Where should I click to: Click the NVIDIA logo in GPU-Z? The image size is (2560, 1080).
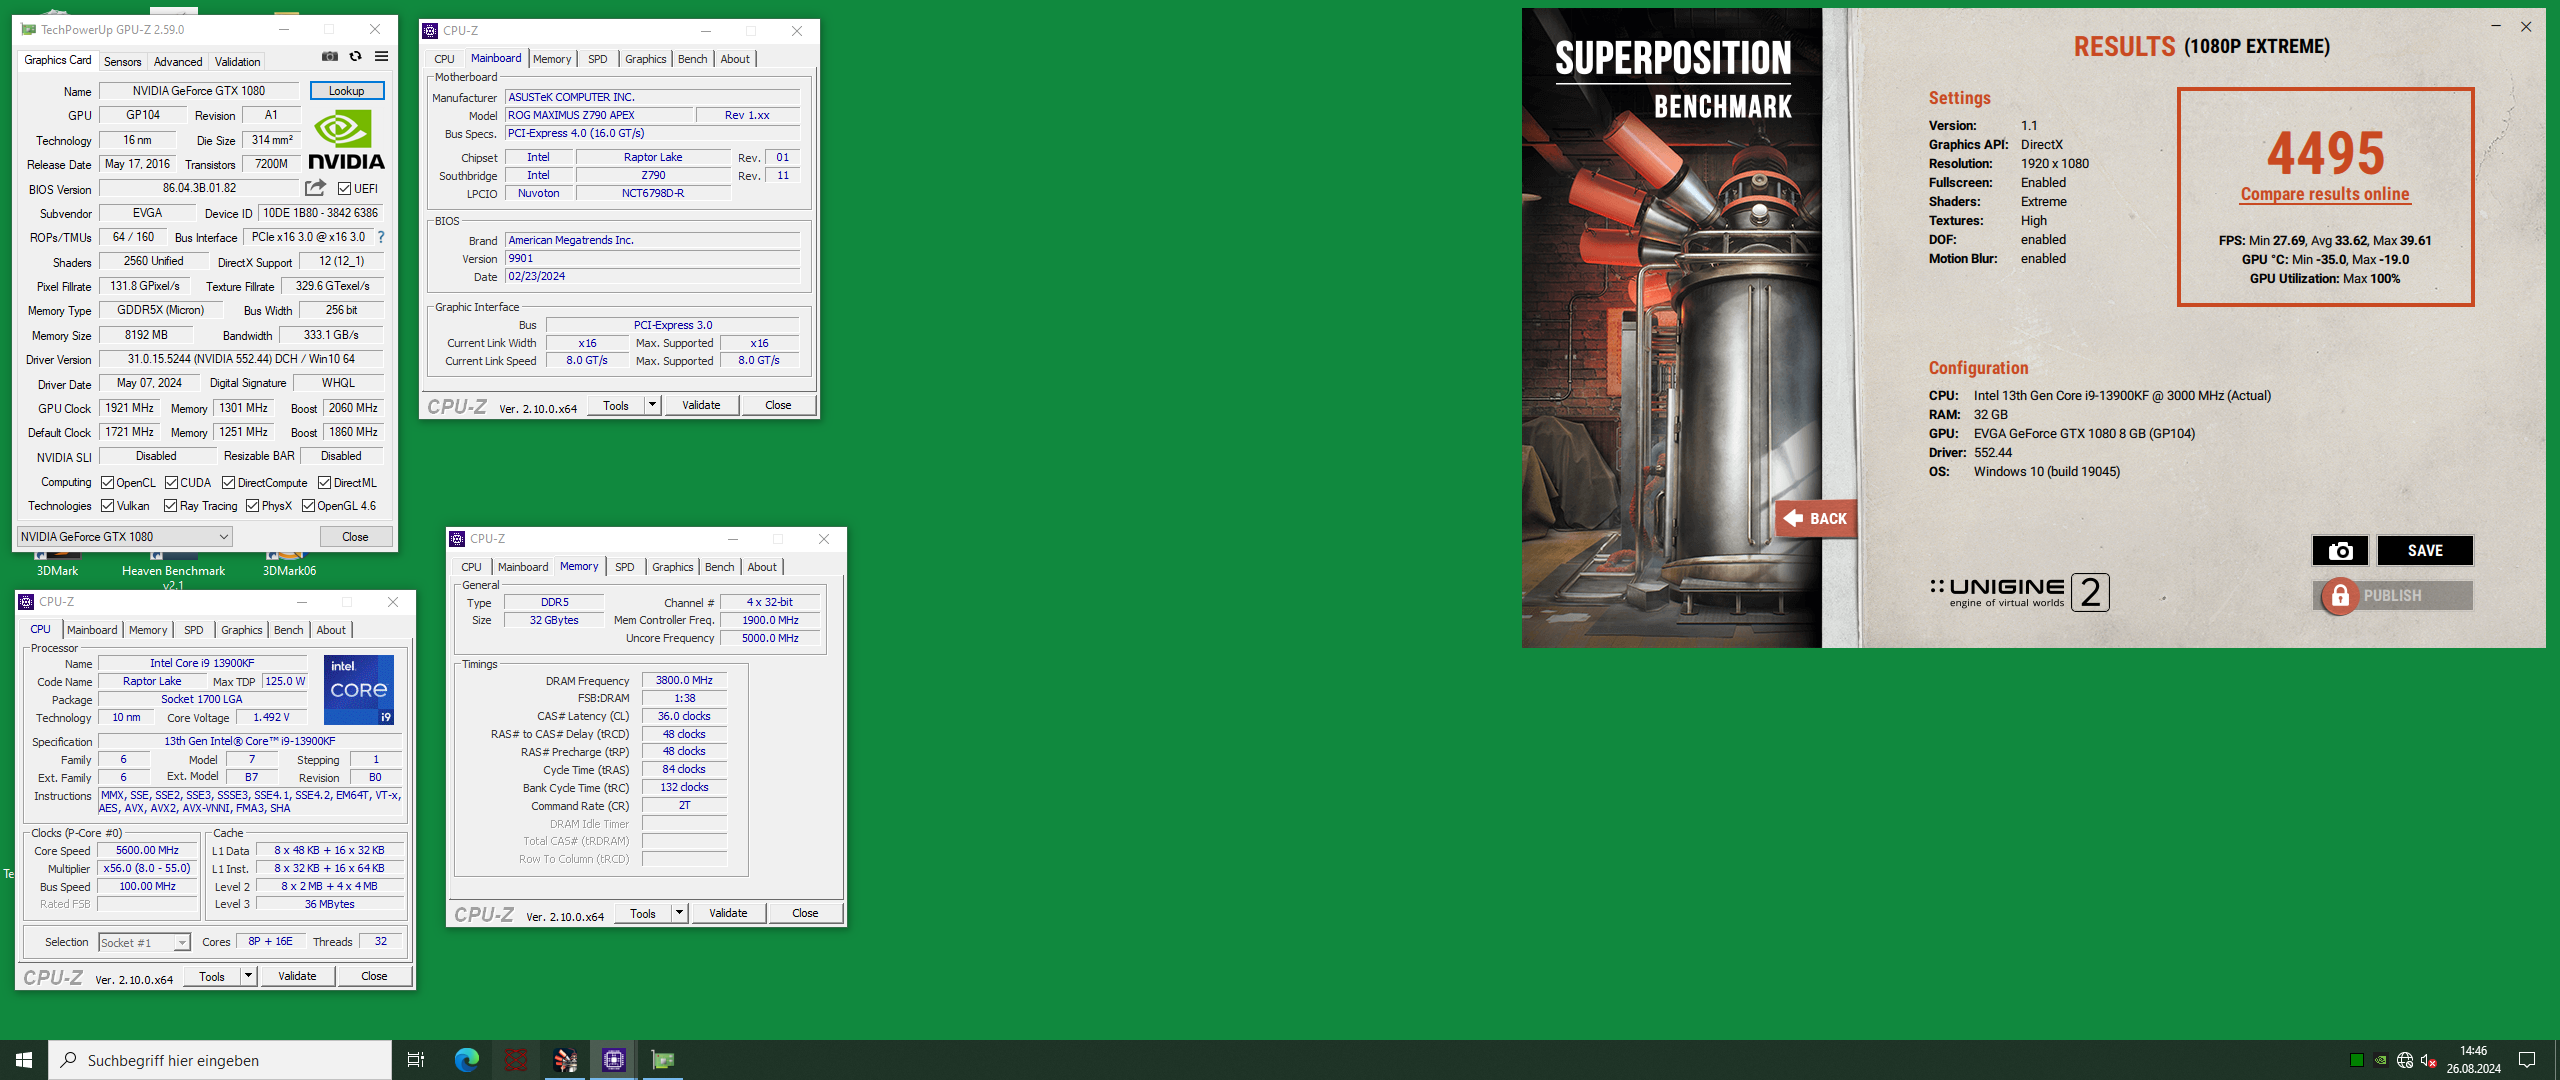(346, 139)
